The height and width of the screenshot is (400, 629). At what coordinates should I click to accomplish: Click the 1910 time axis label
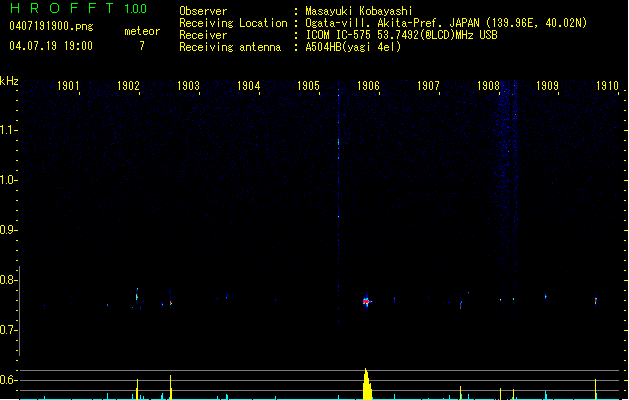coord(607,85)
